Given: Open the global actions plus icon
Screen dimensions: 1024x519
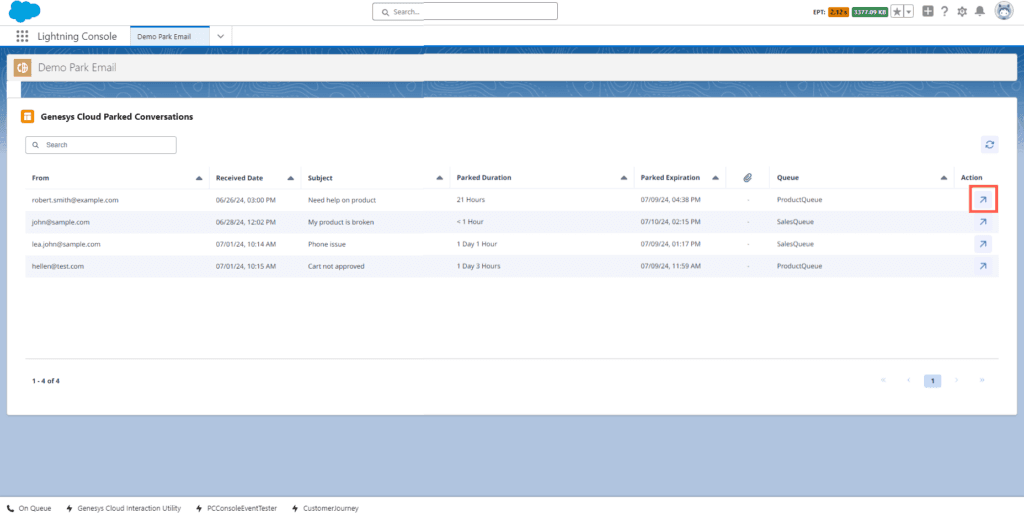Looking at the screenshot, I should pos(927,11).
